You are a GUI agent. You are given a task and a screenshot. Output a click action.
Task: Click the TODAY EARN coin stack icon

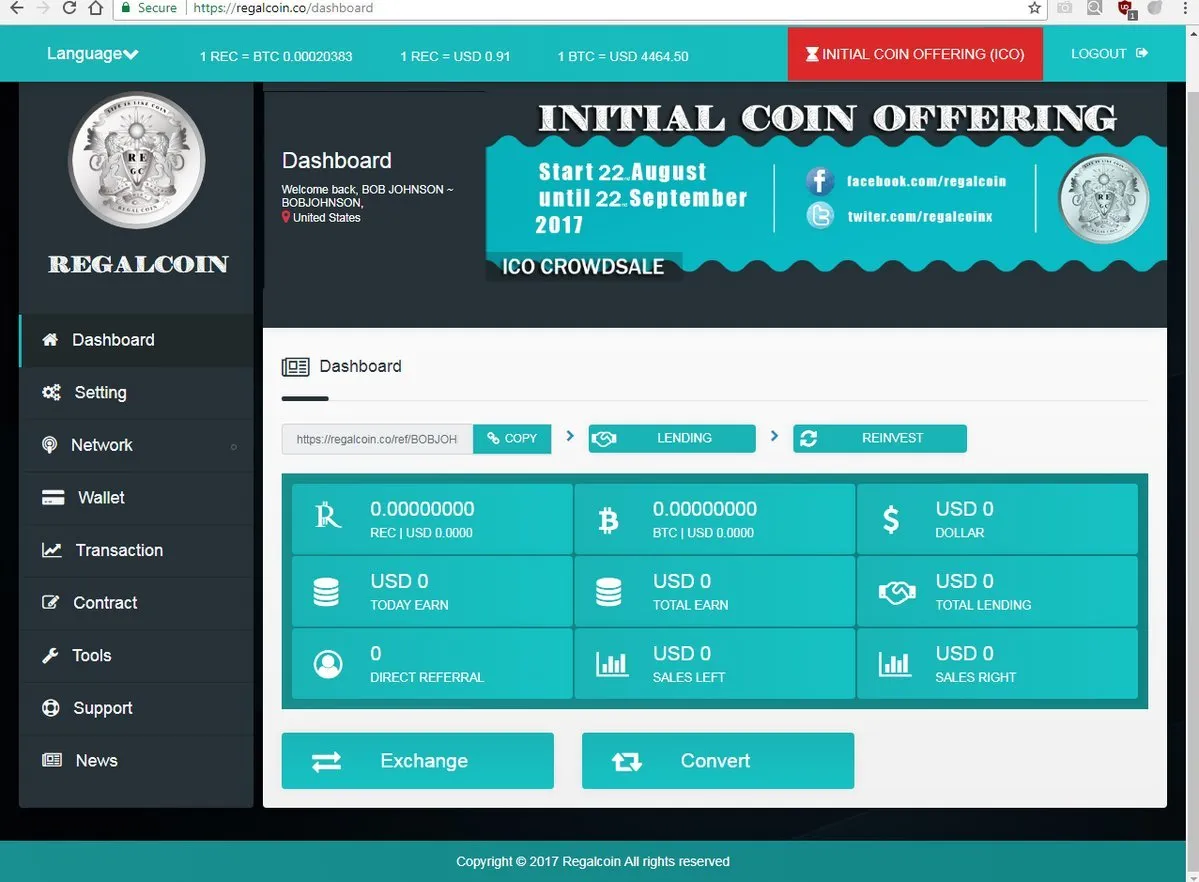[326, 592]
